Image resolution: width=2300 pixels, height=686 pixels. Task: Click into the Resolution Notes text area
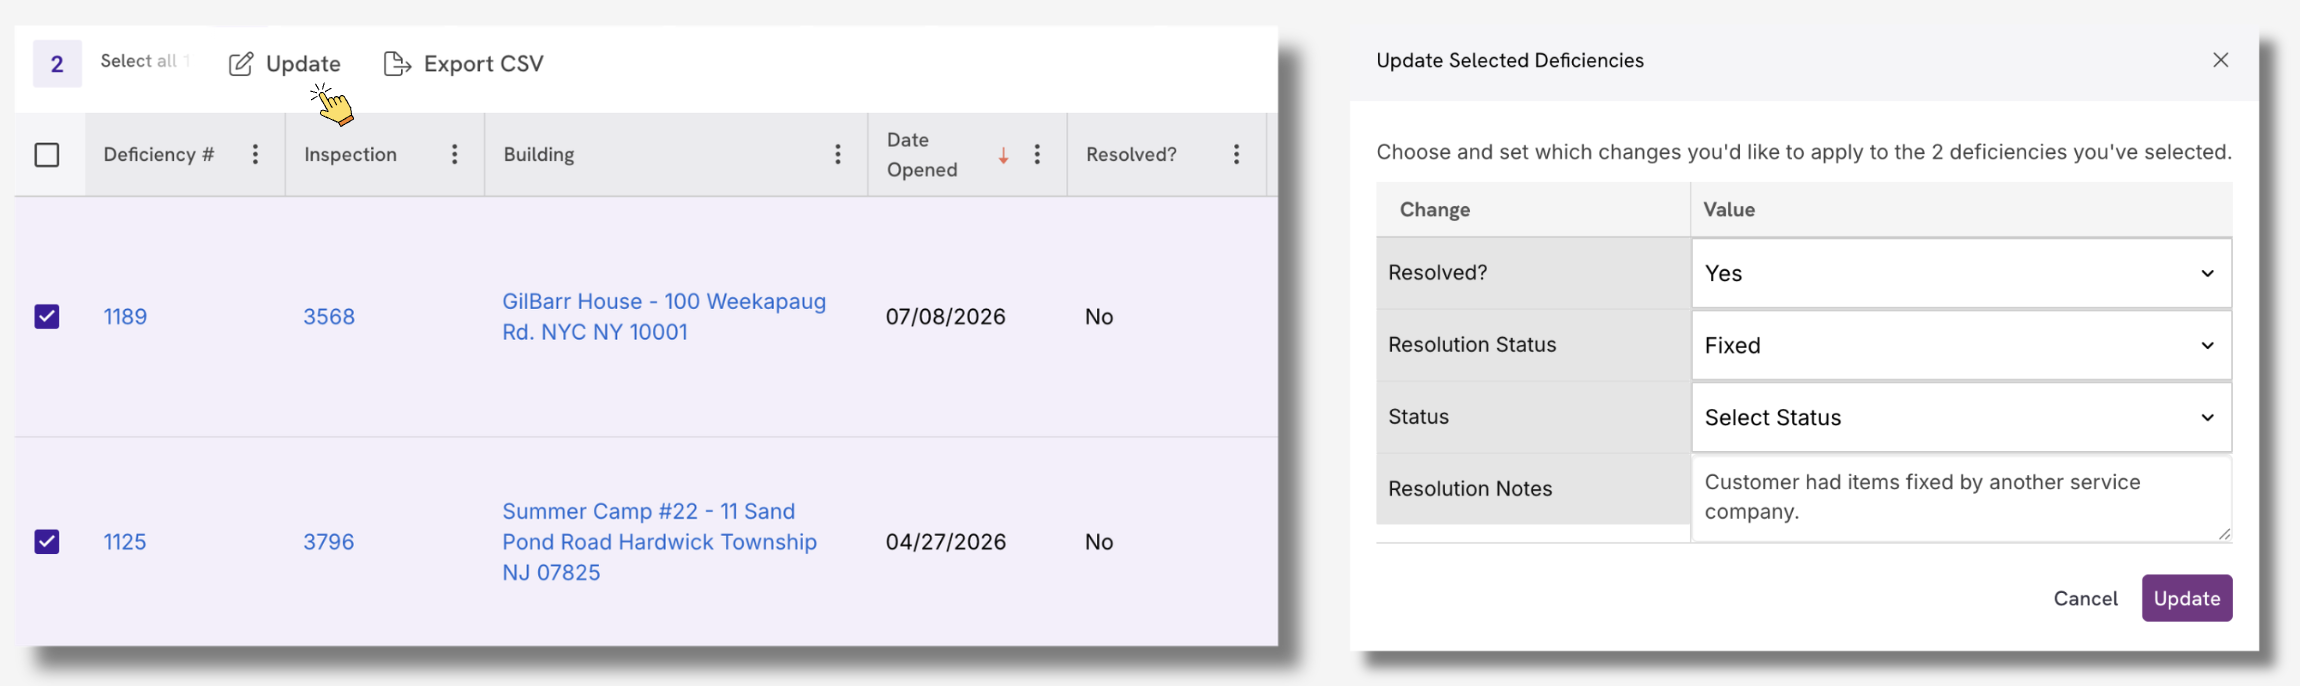[x=1960, y=498]
